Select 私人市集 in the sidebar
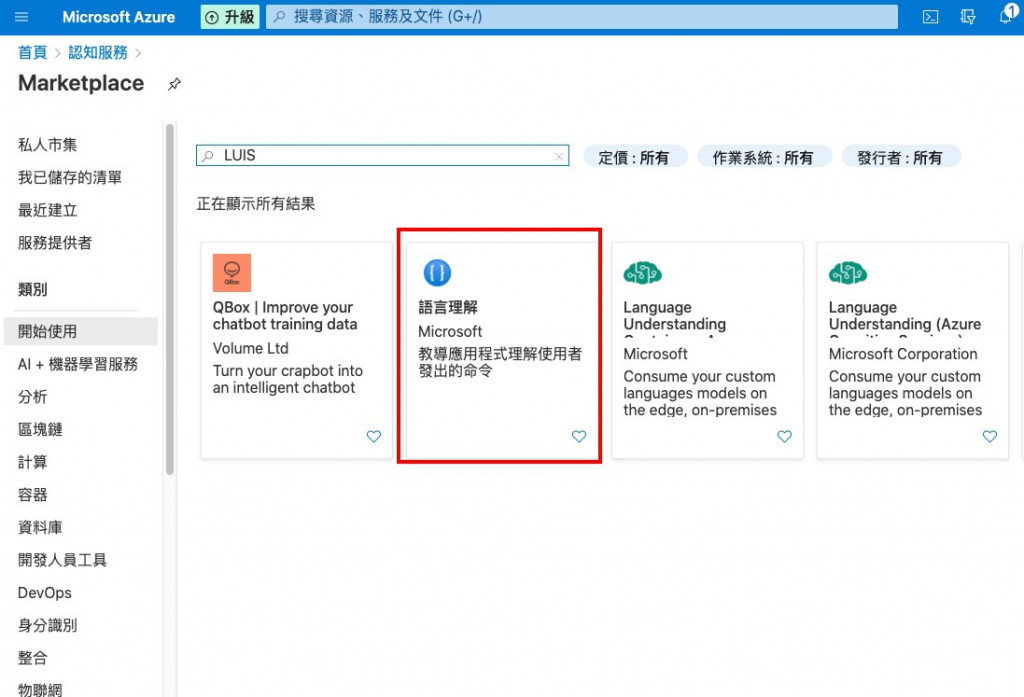Image resolution: width=1024 pixels, height=697 pixels. point(48,144)
